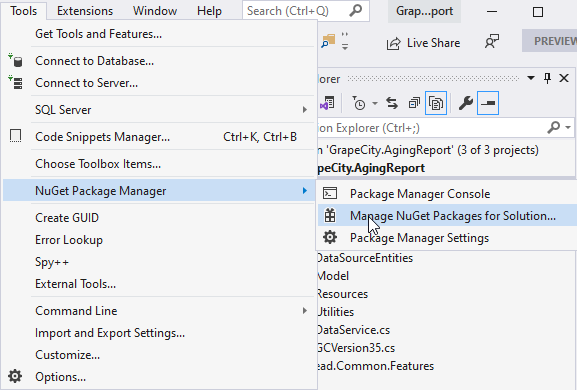Open Options...

click(x=159, y=377)
